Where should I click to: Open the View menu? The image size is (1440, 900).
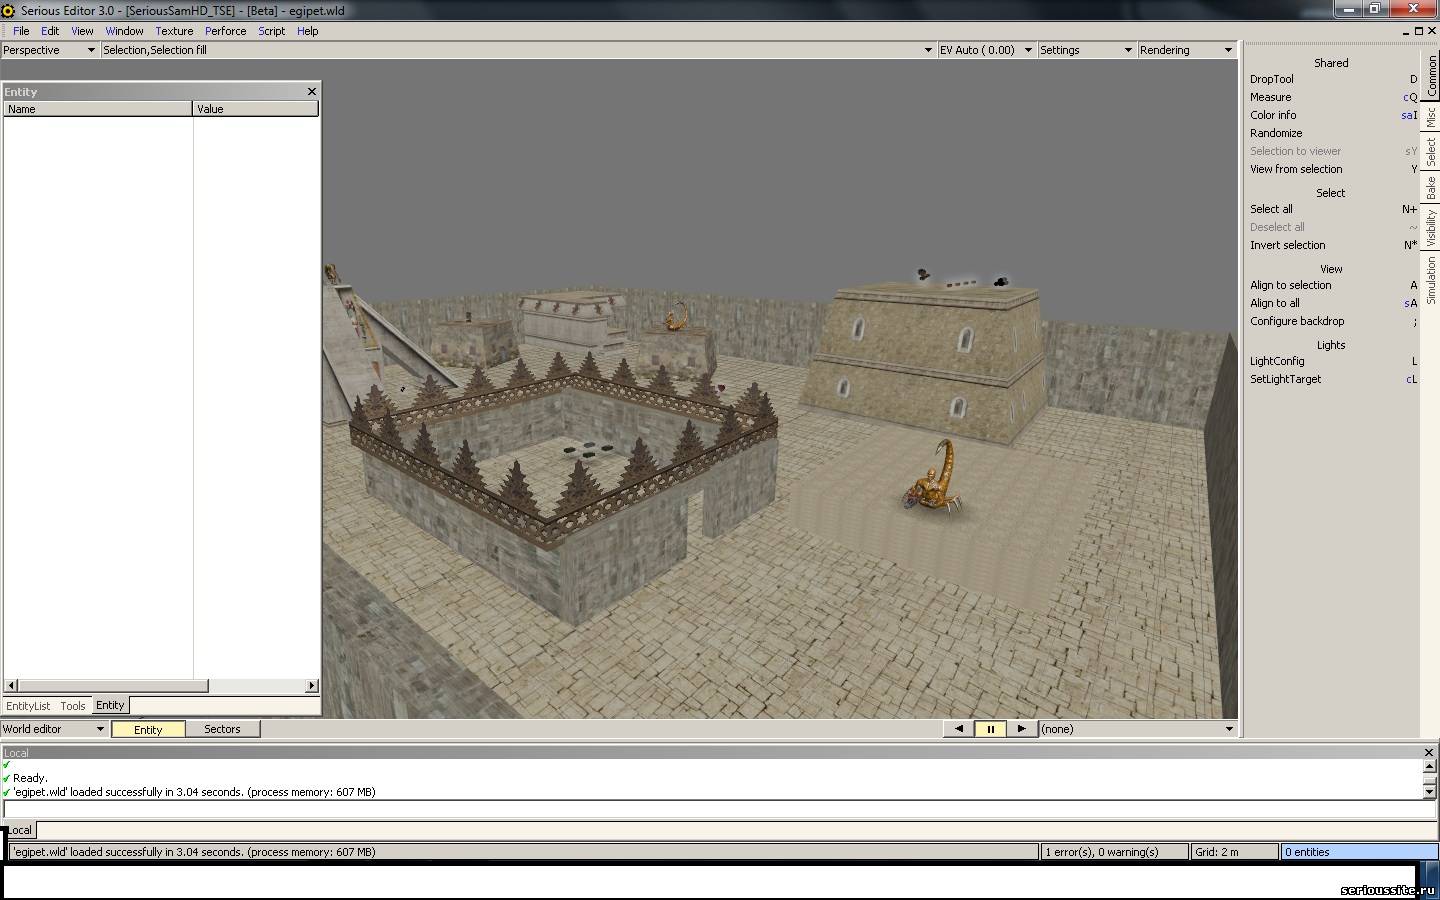pos(82,31)
